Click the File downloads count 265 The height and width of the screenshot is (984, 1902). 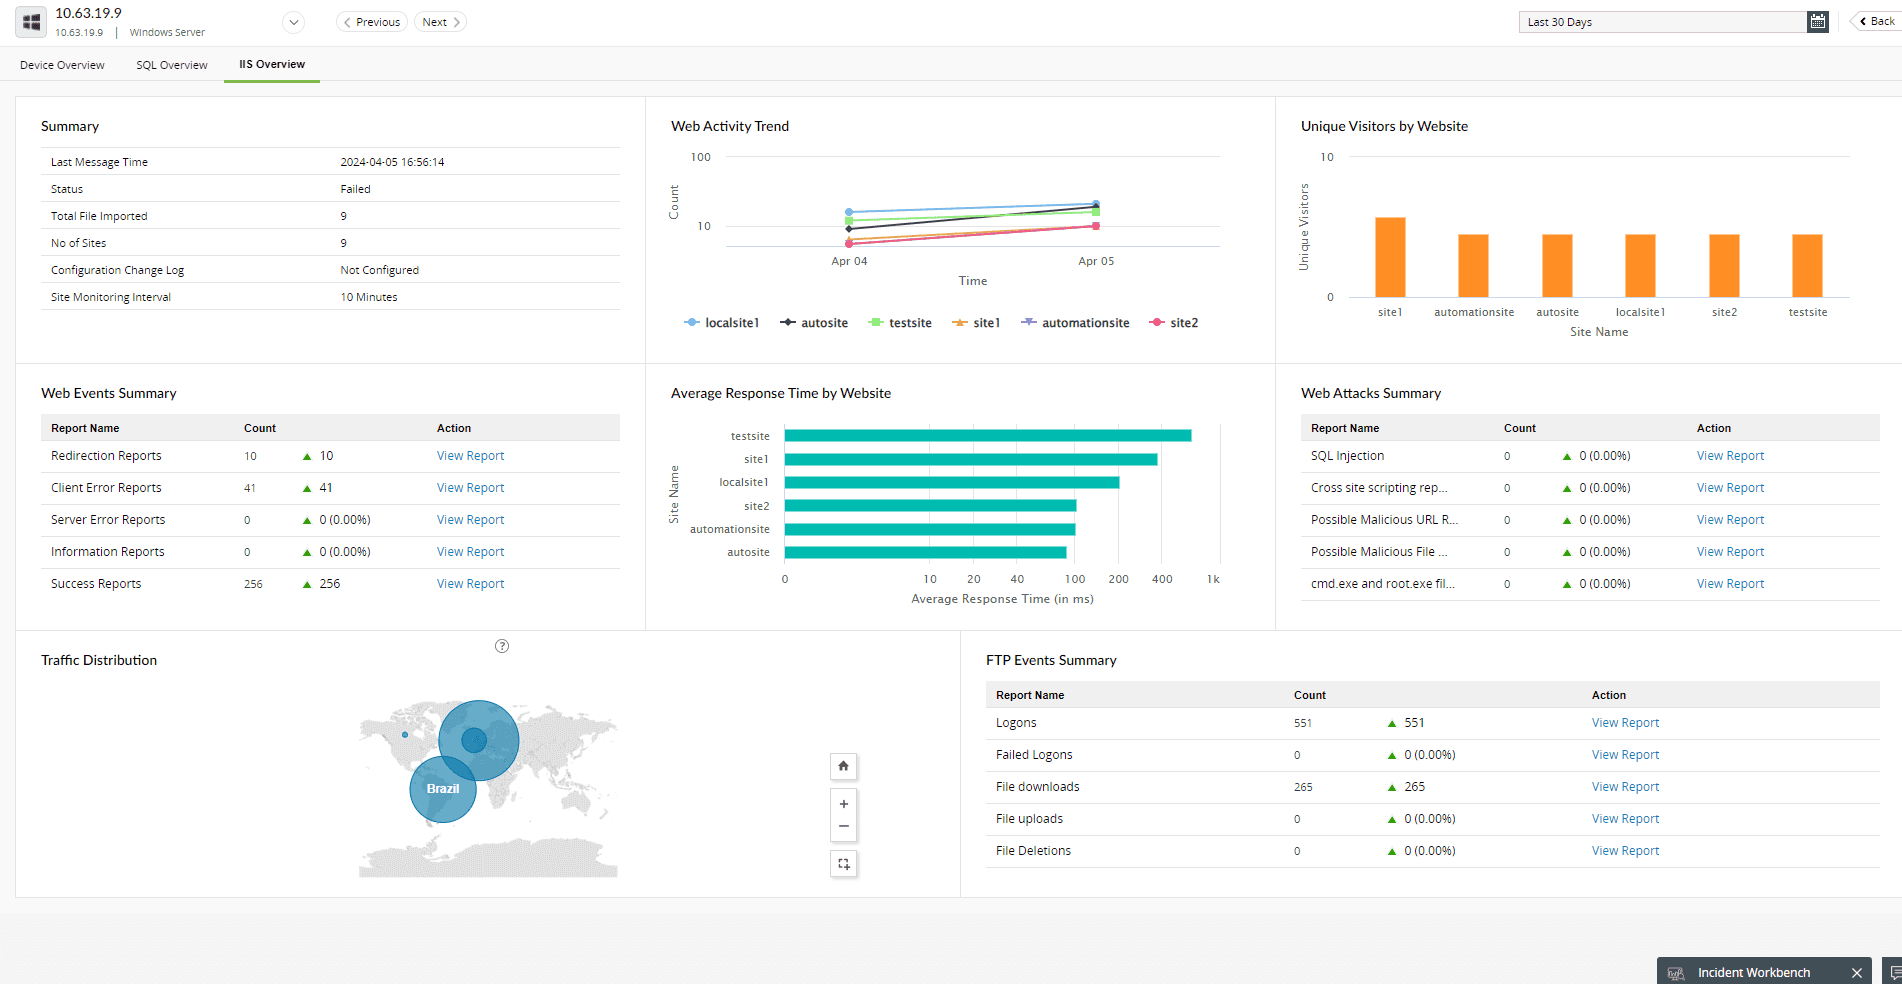click(1303, 787)
